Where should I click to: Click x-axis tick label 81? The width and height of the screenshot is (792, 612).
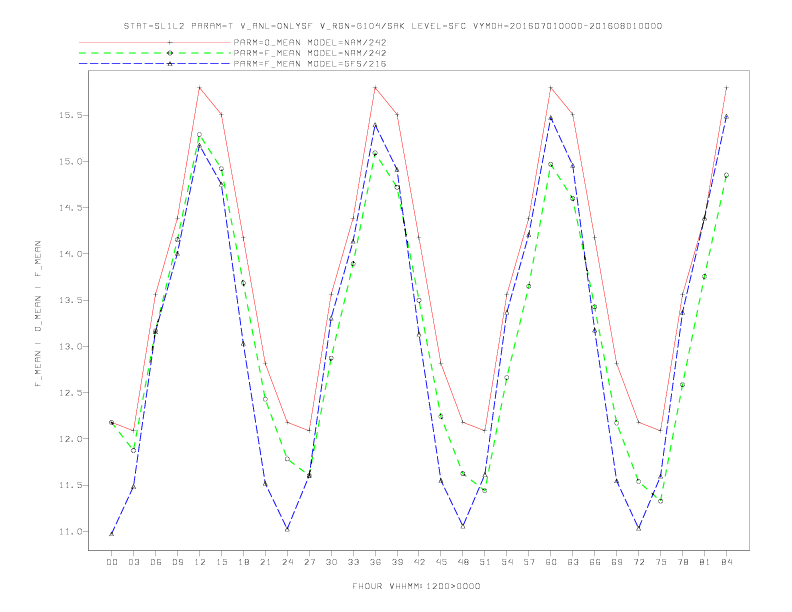pos(705,562)
